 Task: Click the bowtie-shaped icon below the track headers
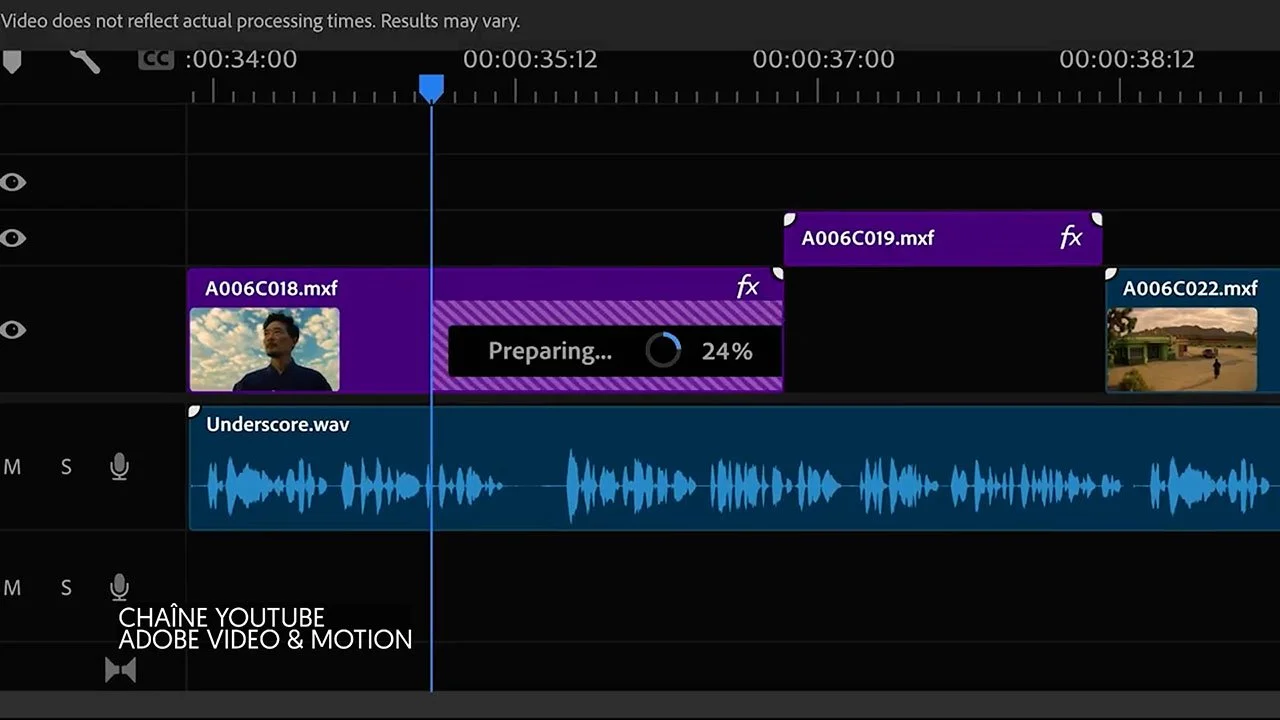120,670
